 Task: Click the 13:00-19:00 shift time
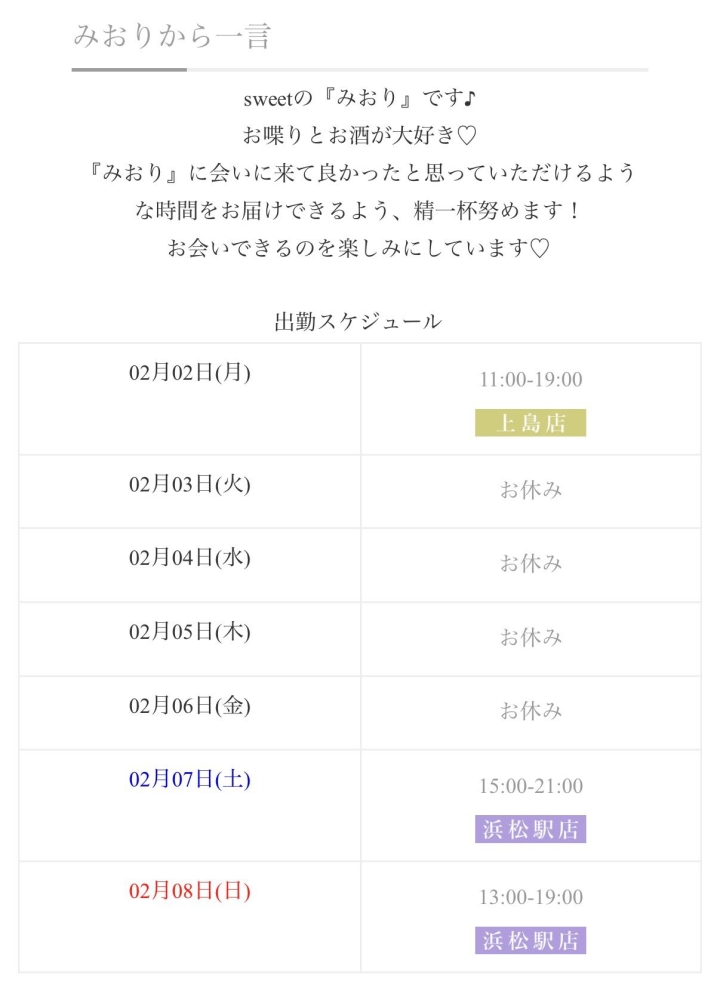pos(531,897)
